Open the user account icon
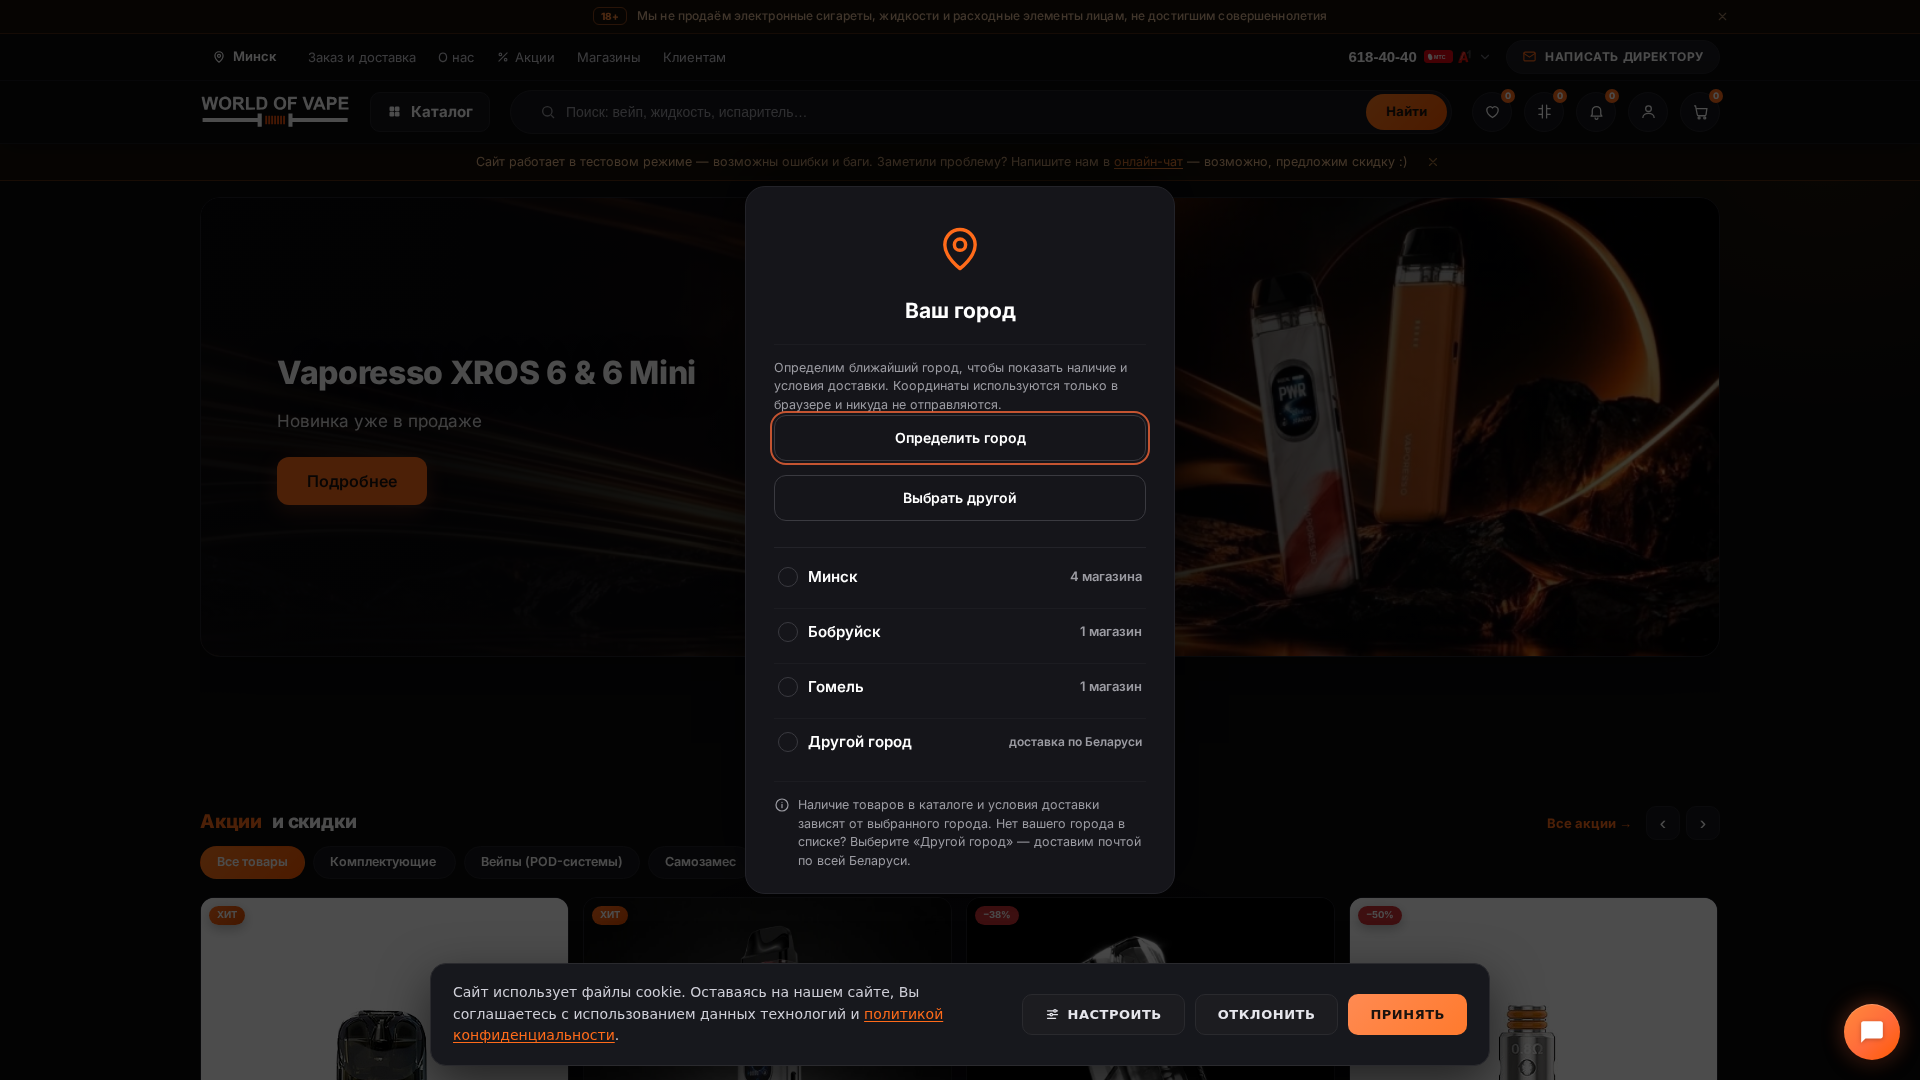The width and height of the screenshot is (1920, 1080). point(1648,112)
